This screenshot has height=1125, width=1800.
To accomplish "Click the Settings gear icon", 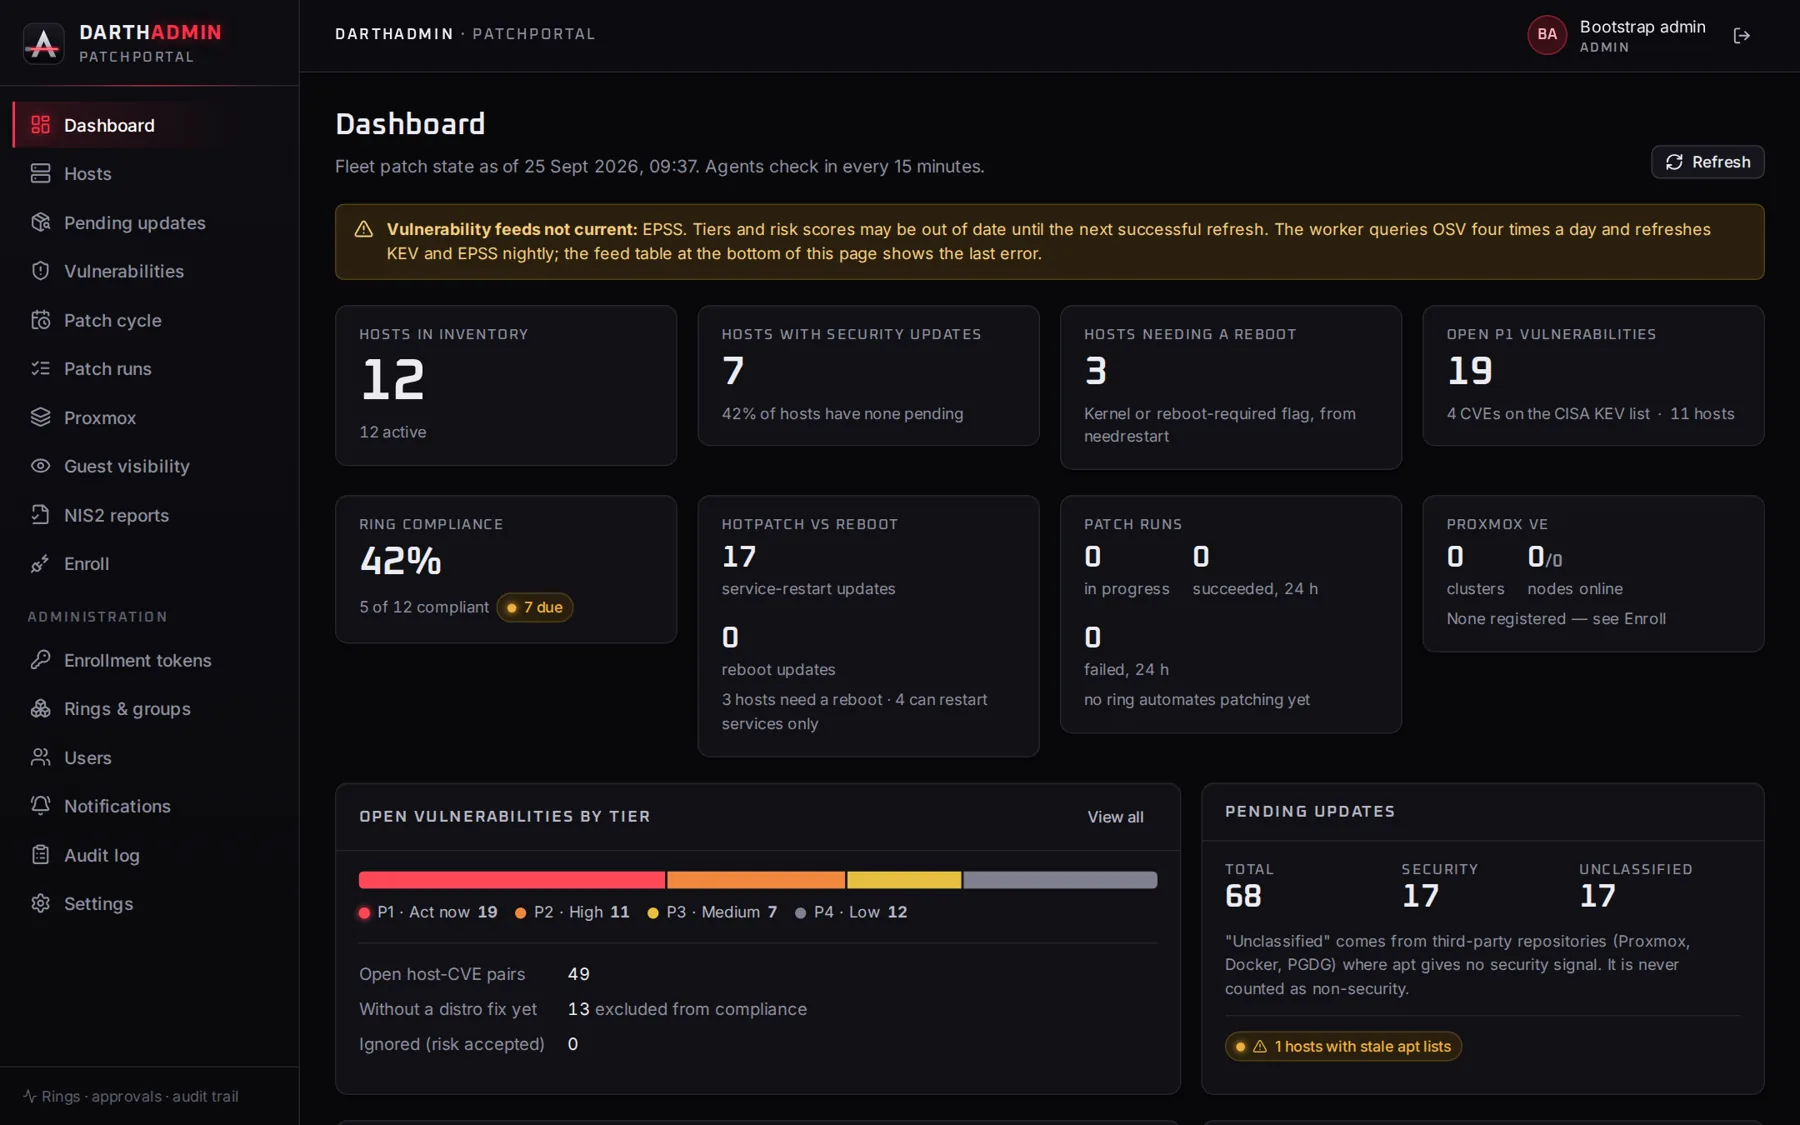I will (x=40, y=904).
